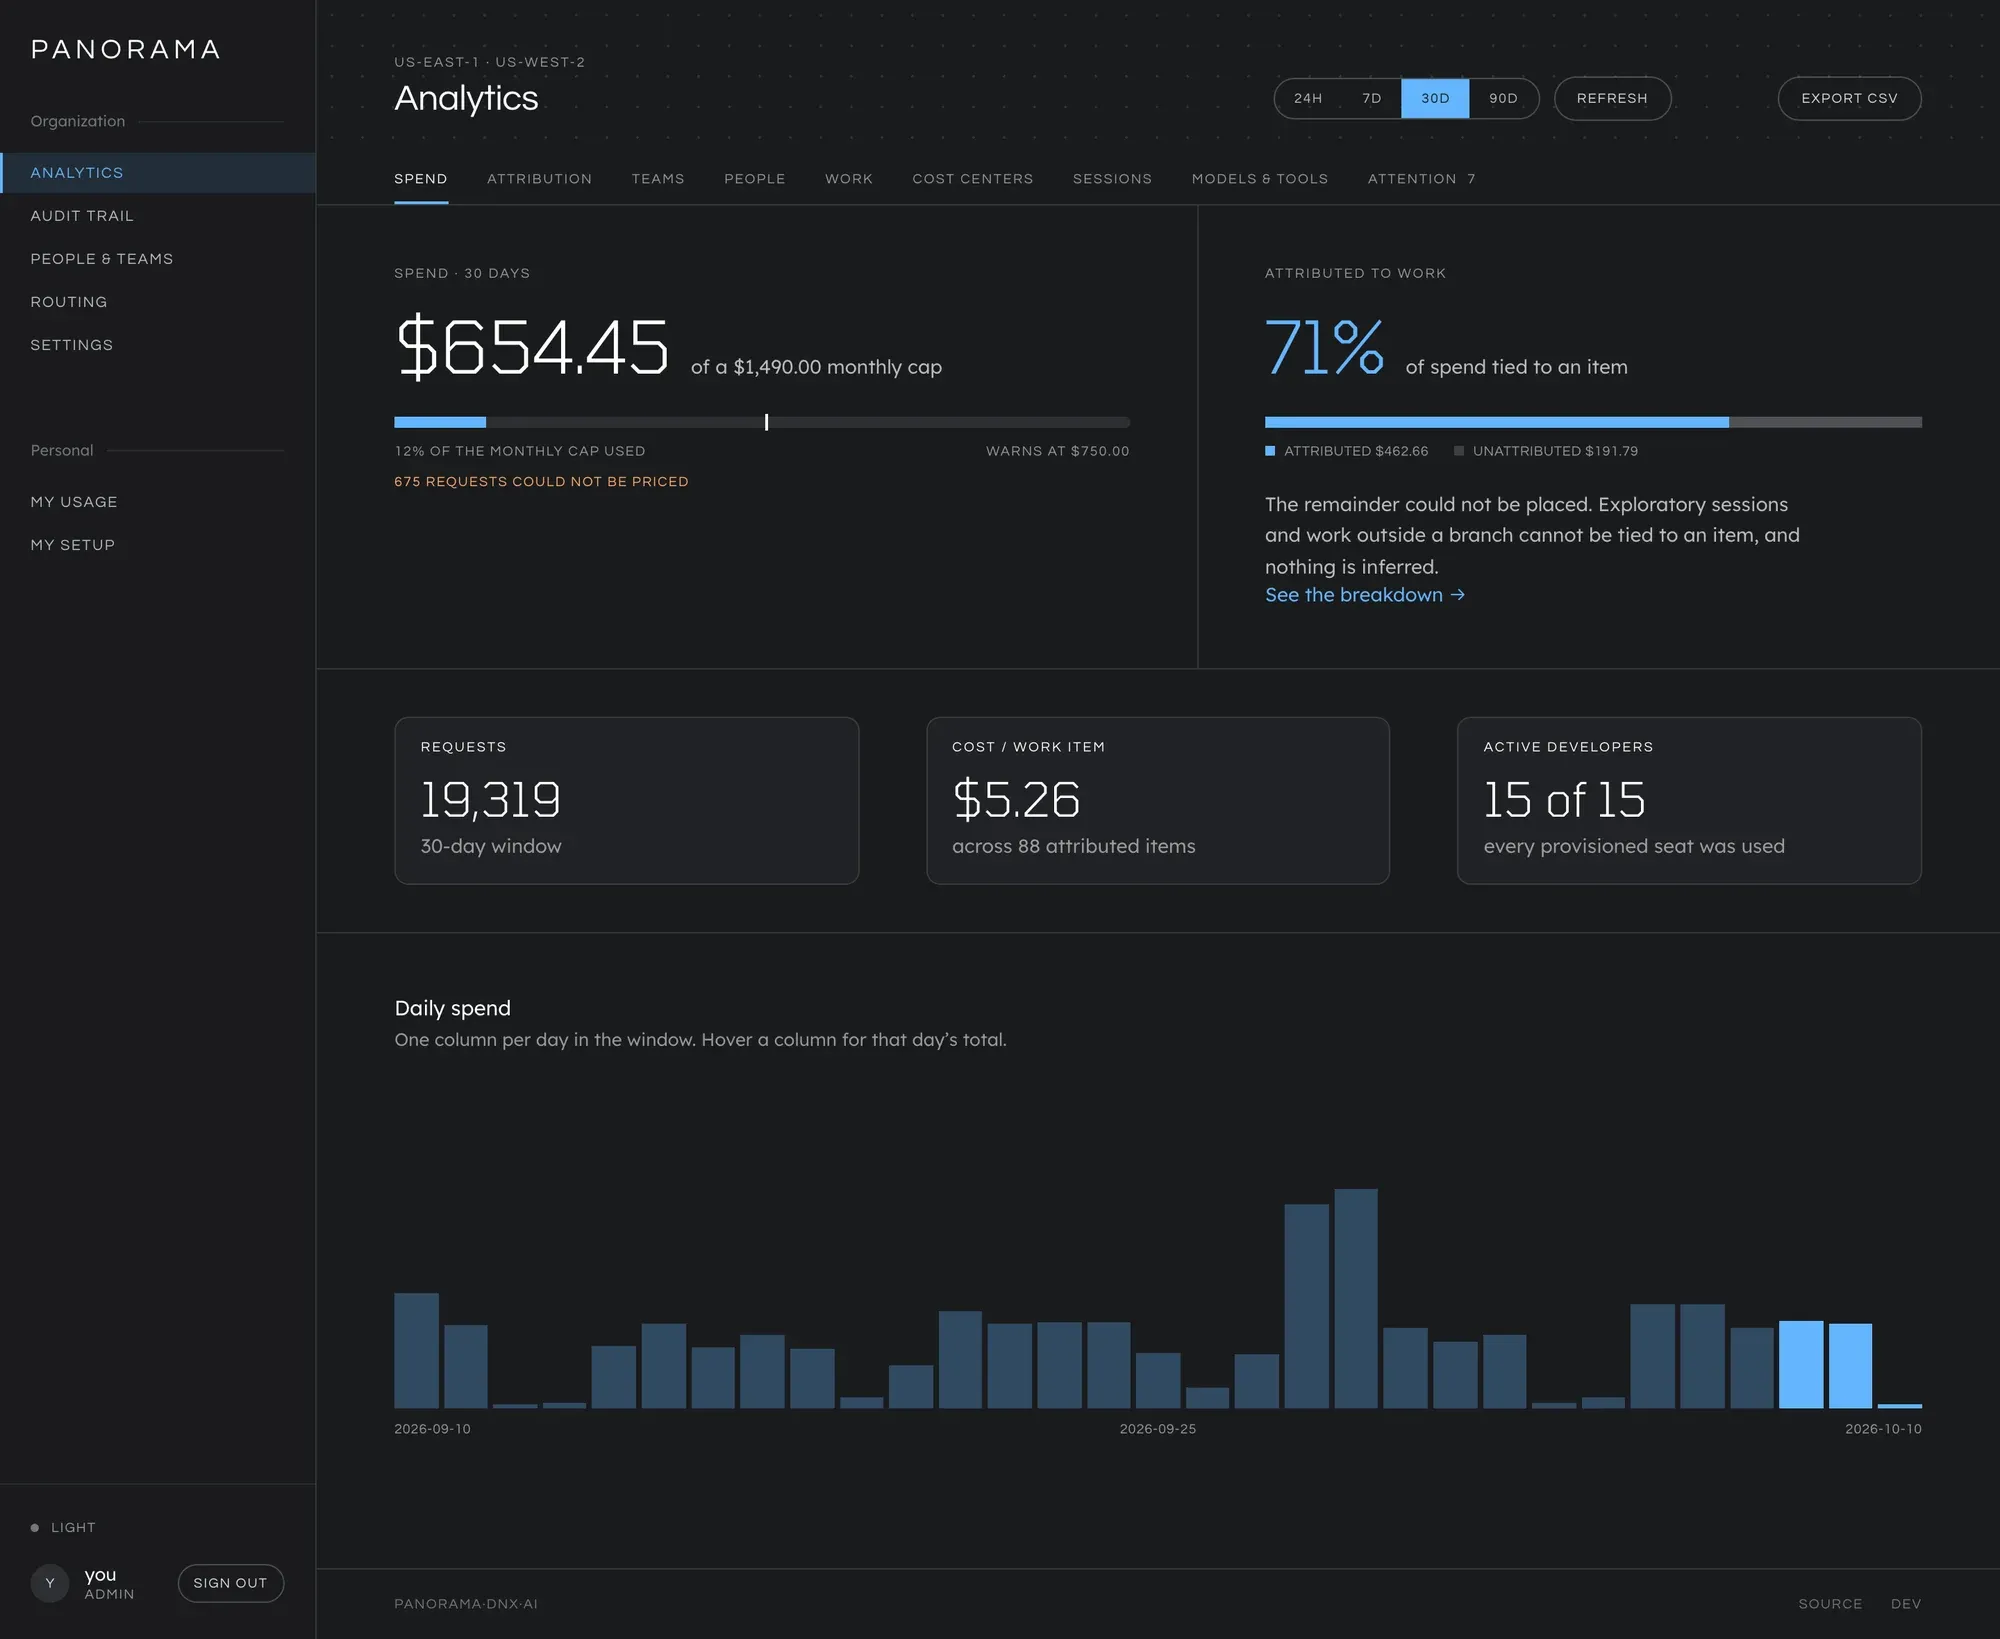Click the PANORAMA logo
Viewport: 2000px width, 1639px height.
tap(125, 50)
